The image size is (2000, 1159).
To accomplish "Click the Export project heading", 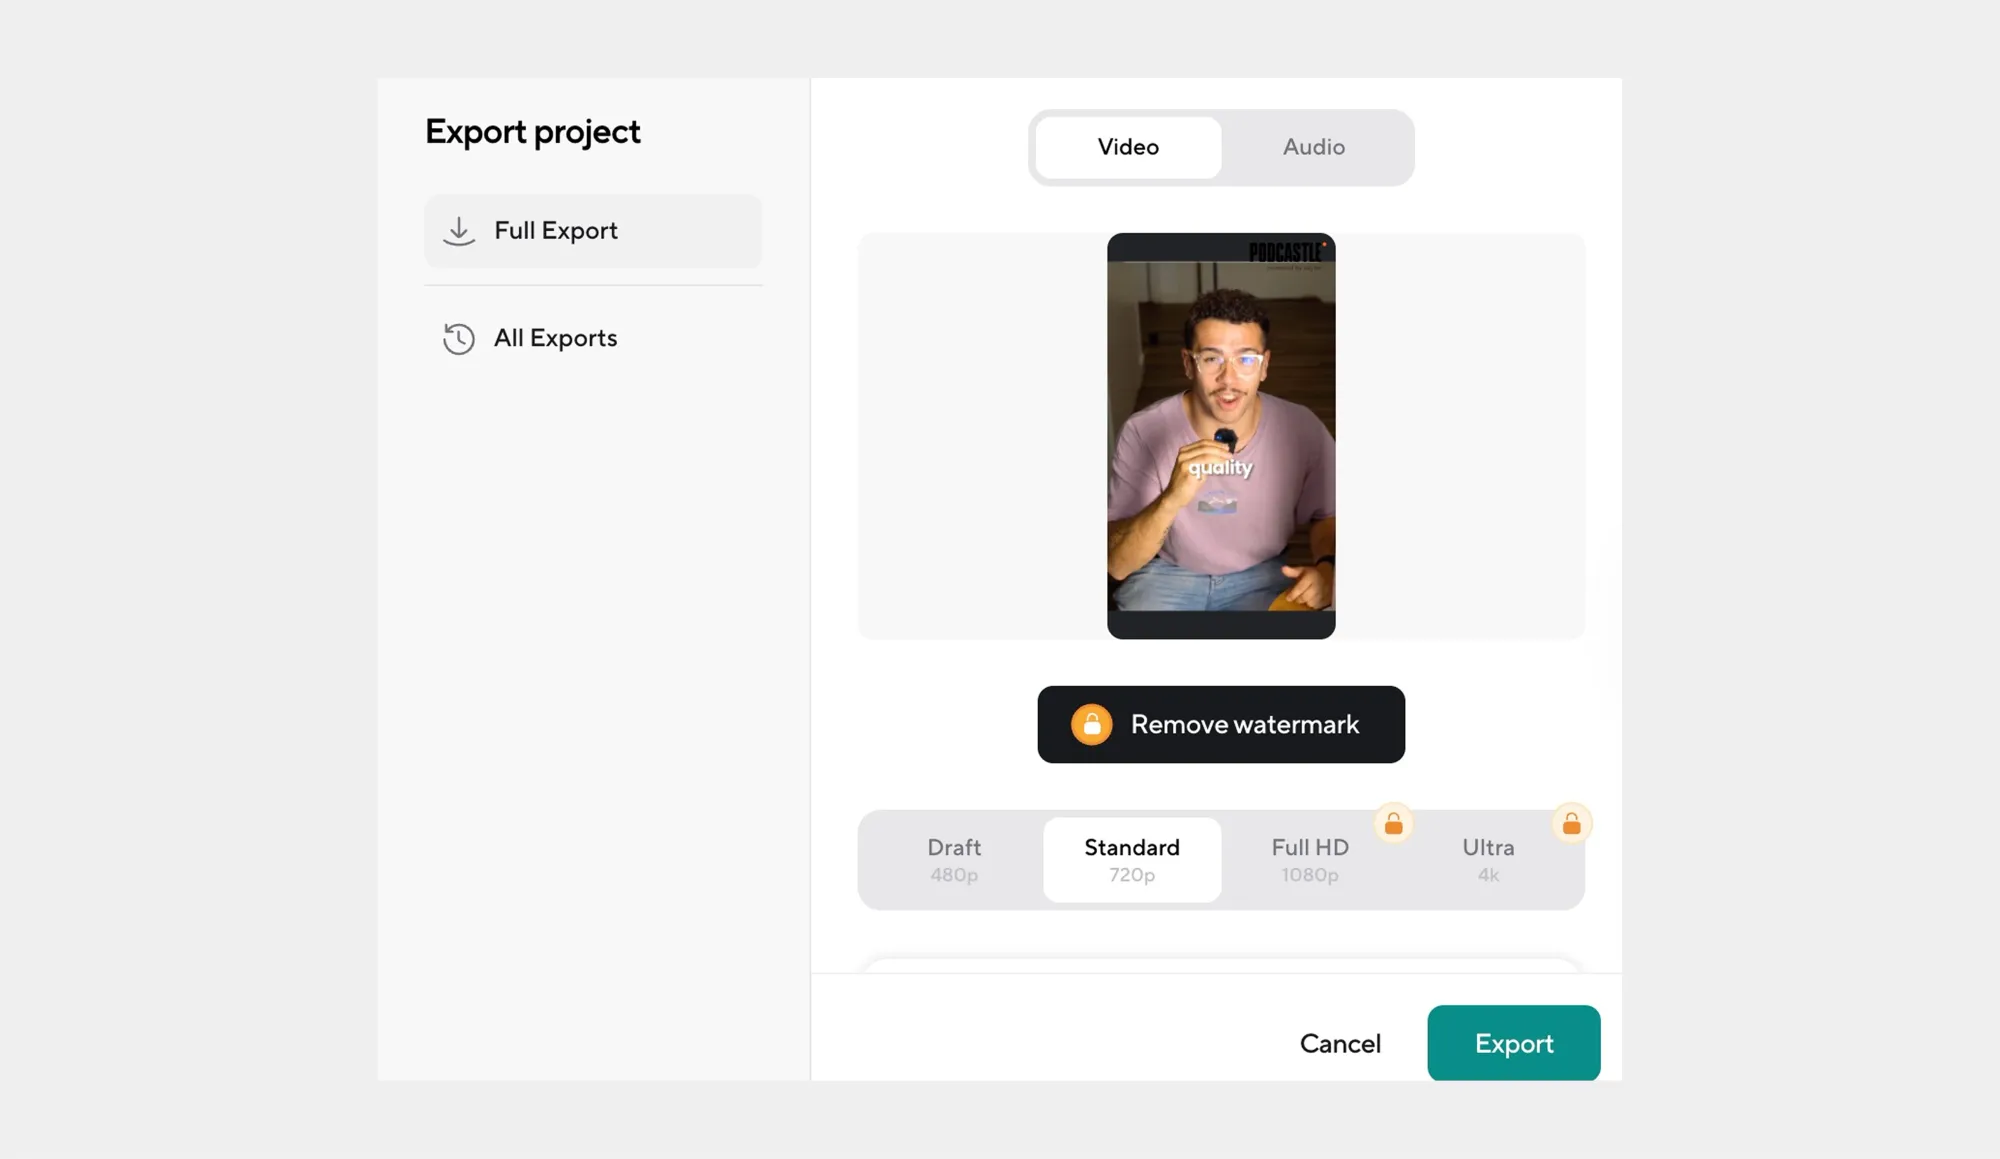I will (532, 132).
